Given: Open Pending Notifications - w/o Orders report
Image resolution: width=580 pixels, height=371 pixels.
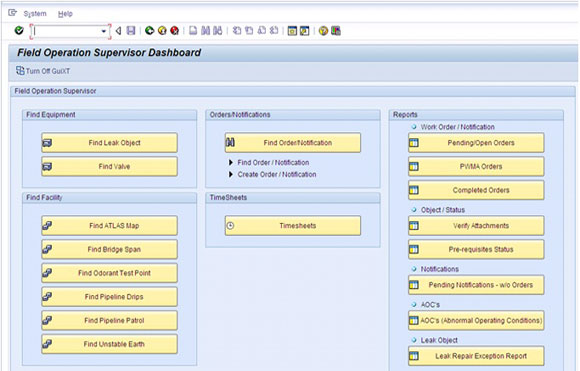Looking at the screenshot, I should tap(476, 285).
